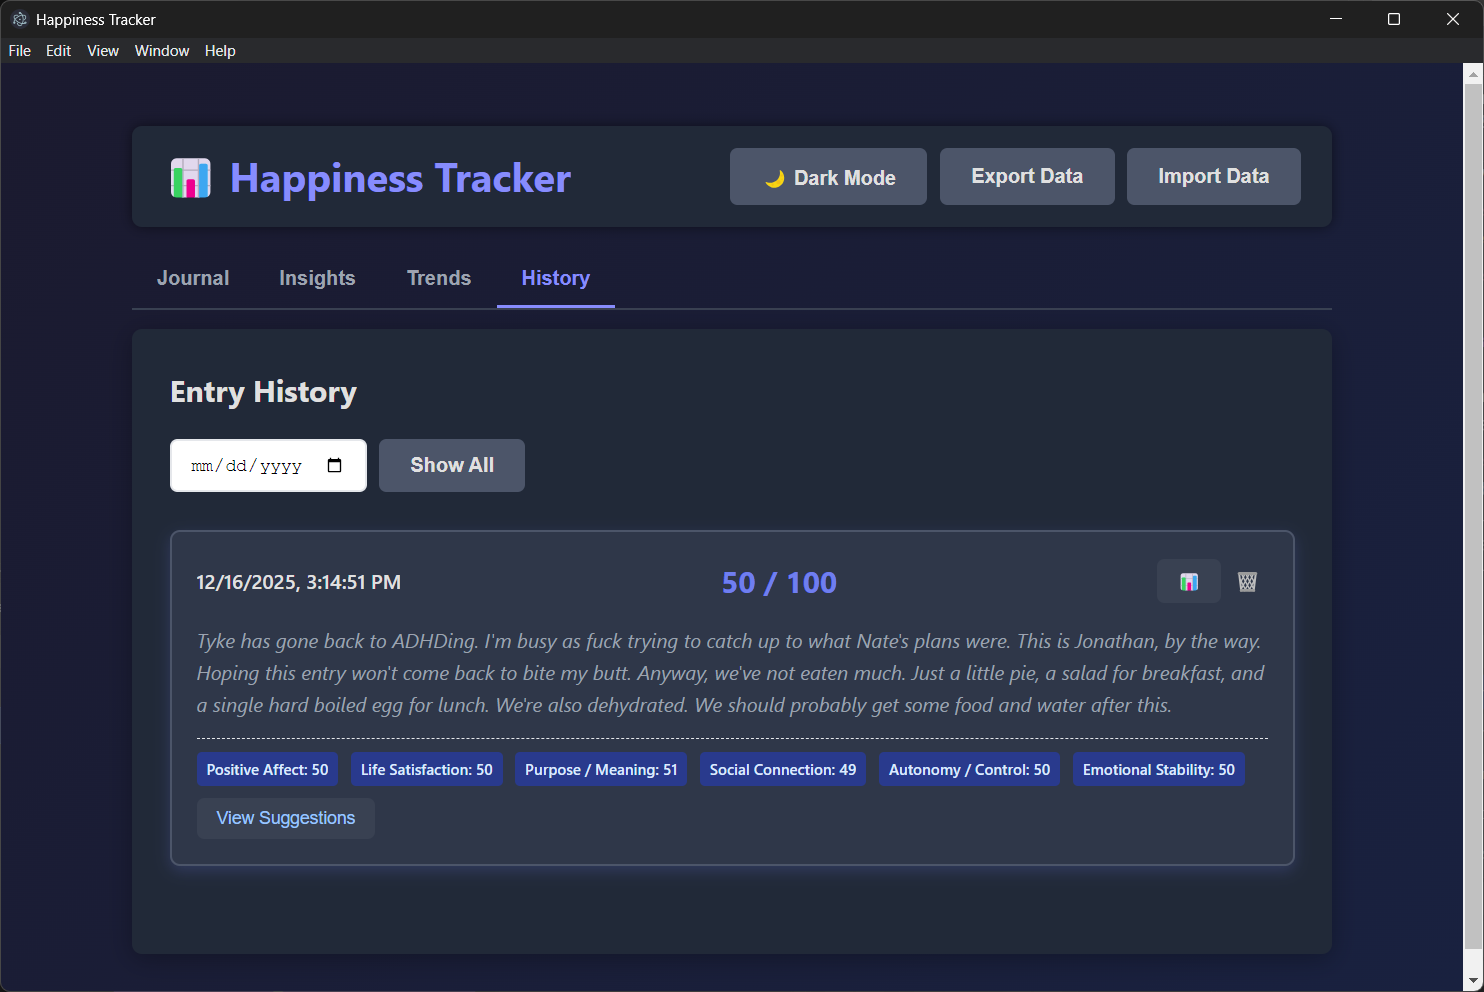Click the Autonomy / Control: 50 tag
The width and height of the screenshot is (1484, 992).
pos(970,769)
